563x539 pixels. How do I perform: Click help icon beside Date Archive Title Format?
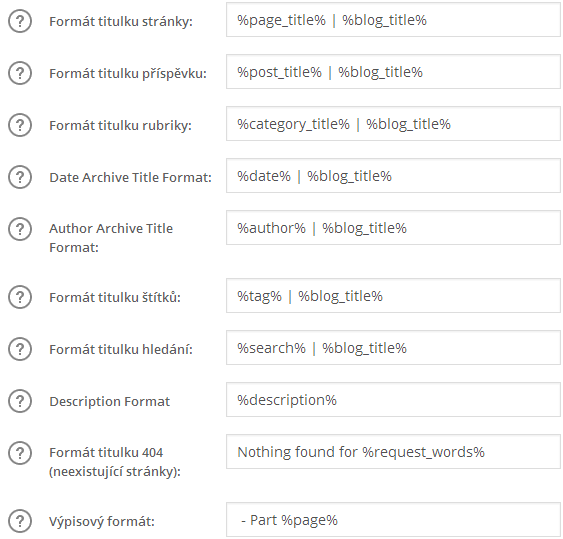[20, 177]
